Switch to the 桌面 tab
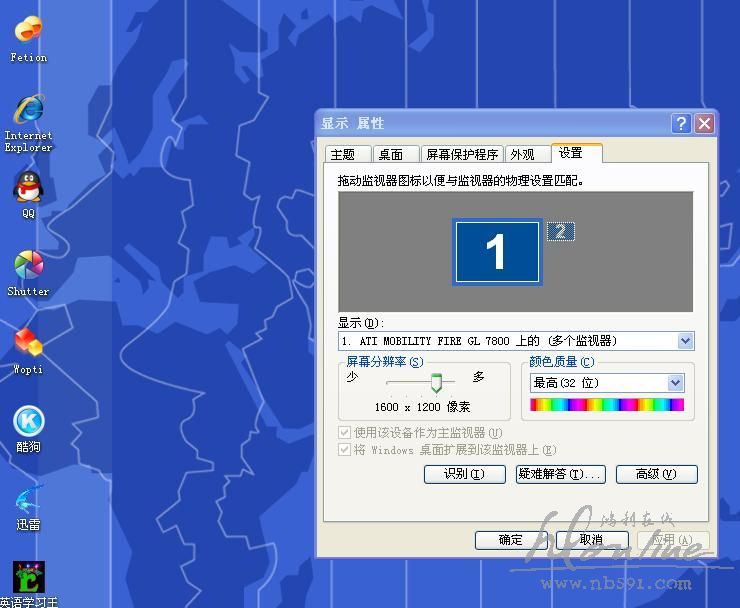This screenshot has height=608, width=740. [390, 154]
